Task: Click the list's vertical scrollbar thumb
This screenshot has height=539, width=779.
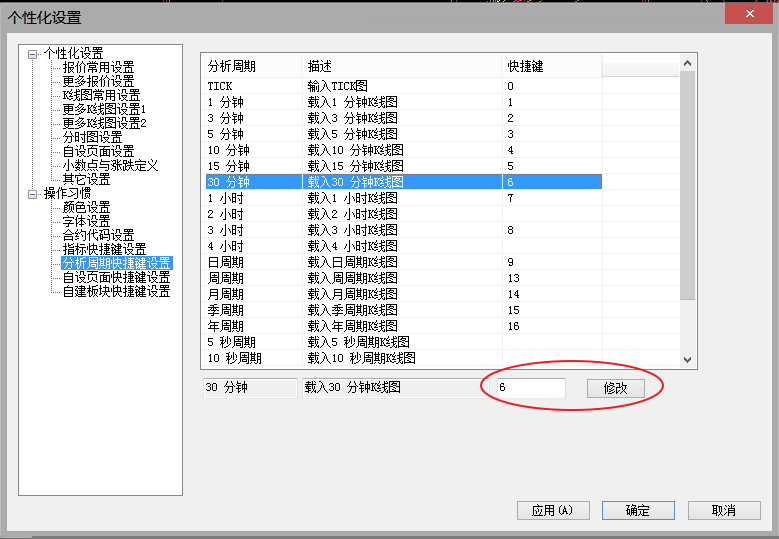Action: point(688,185)
